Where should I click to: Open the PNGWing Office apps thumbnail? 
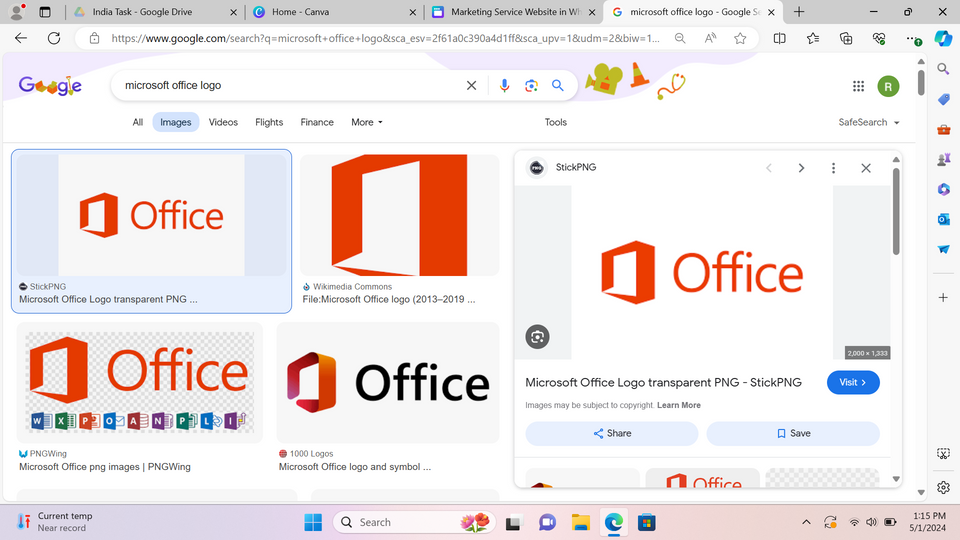140,383
